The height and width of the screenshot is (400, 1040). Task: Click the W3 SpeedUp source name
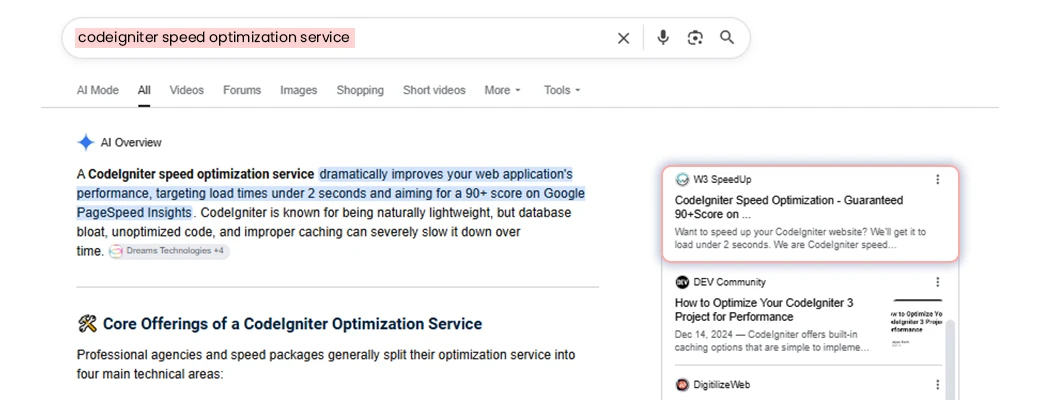[722, 179]
